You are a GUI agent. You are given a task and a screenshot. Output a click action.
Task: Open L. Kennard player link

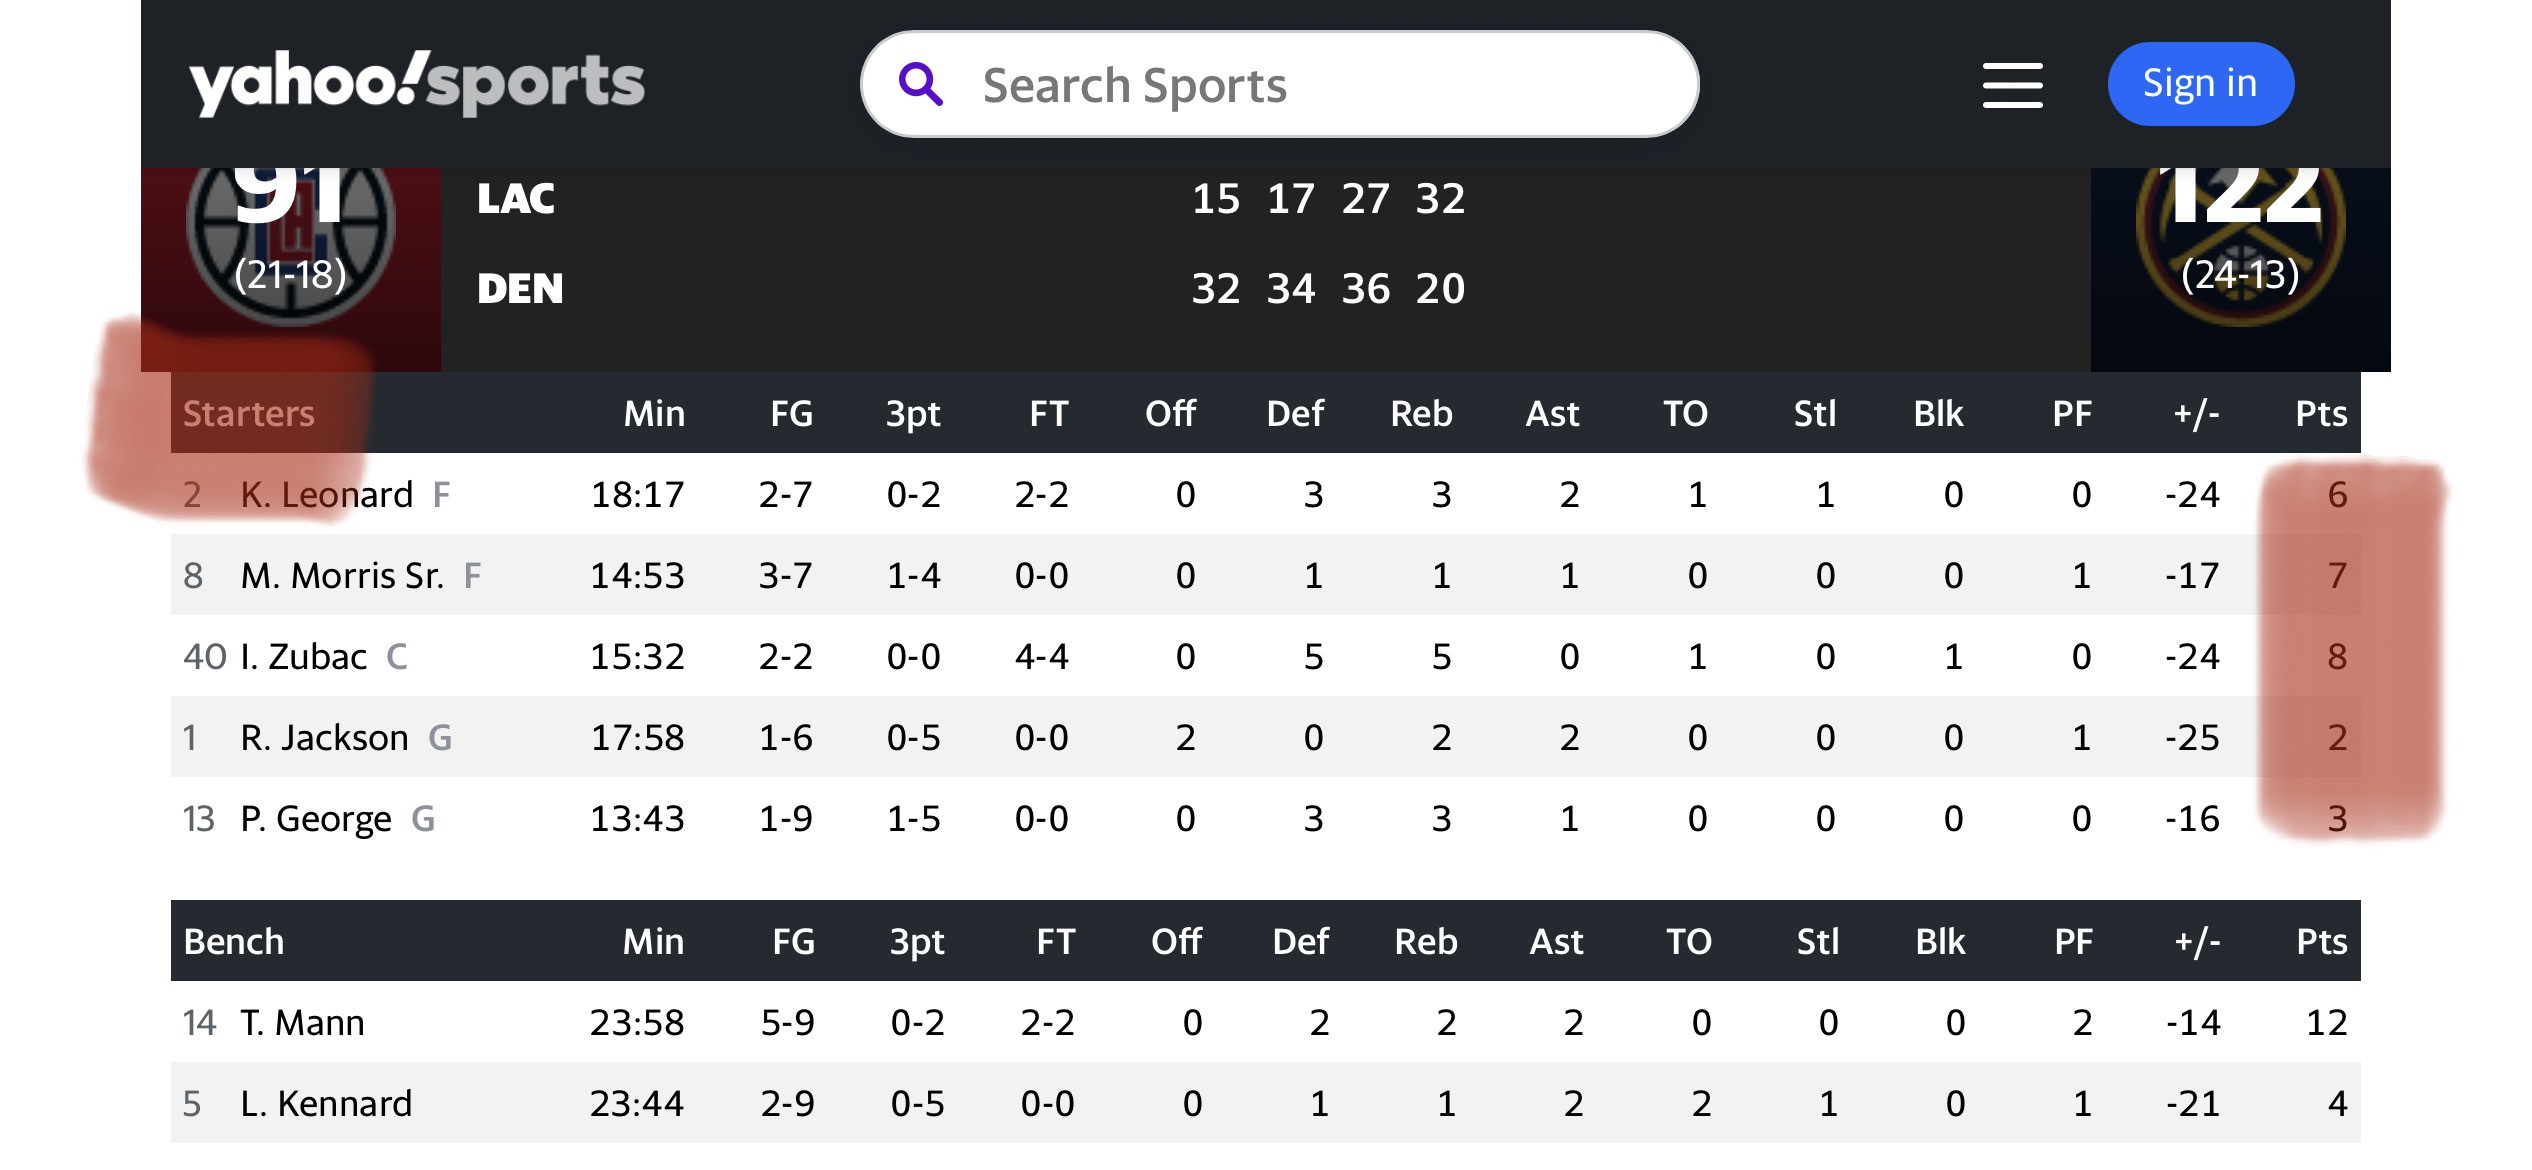tap(326, 1103)
